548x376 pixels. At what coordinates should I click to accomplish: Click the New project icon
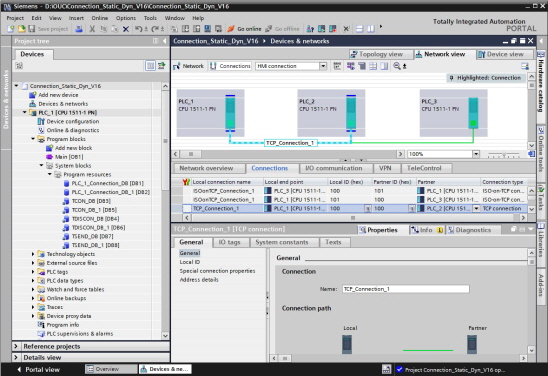[x=10, y=29]
